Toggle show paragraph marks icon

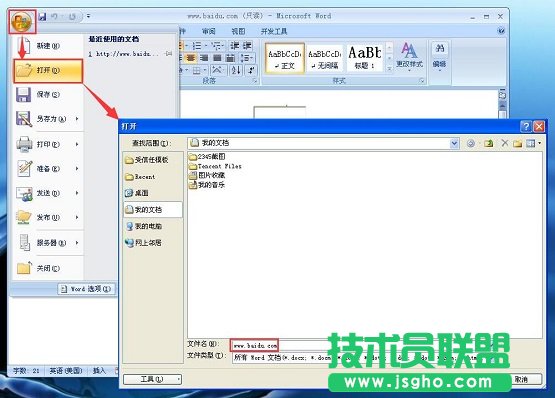[x=251, y=70]
